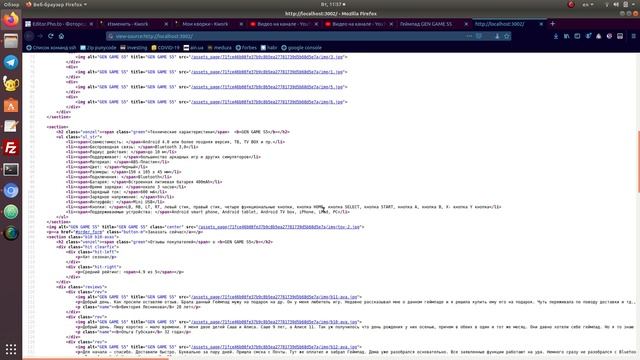Click the Хит сезона source line
640x360 pixels.
pyautogui.click(x=96, y=257)
